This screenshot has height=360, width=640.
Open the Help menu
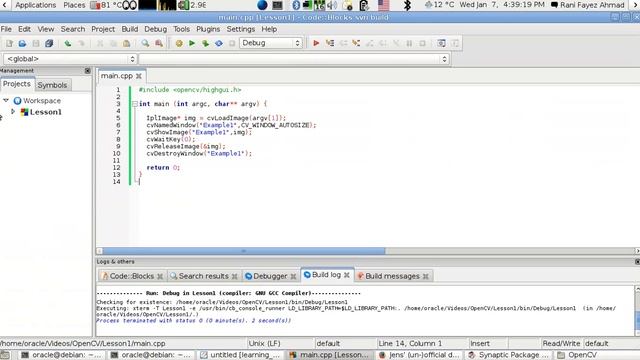coord(269,29)
